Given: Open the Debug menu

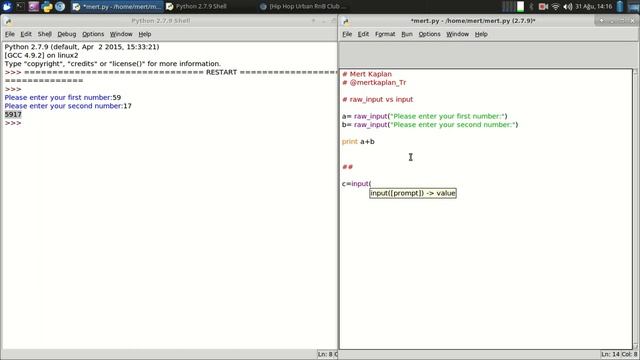Looking at the screenshot, I should pos(67,34).
